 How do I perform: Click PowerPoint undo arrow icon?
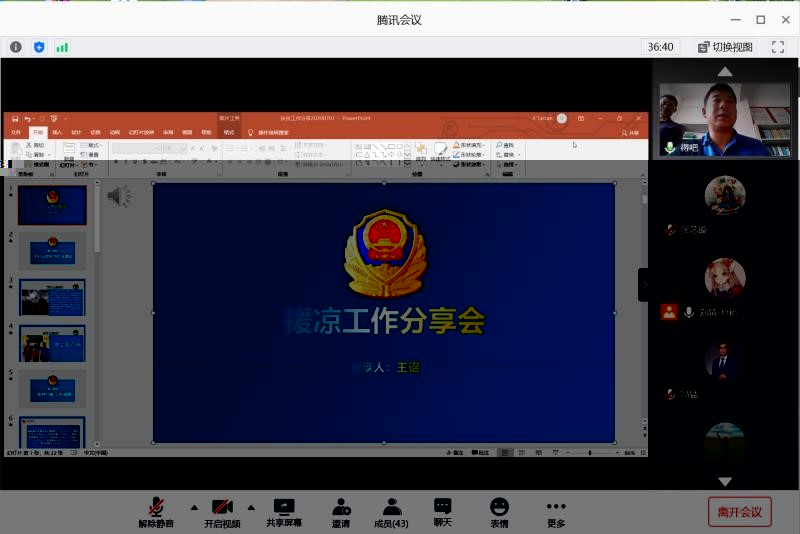(x=27, y=119)
